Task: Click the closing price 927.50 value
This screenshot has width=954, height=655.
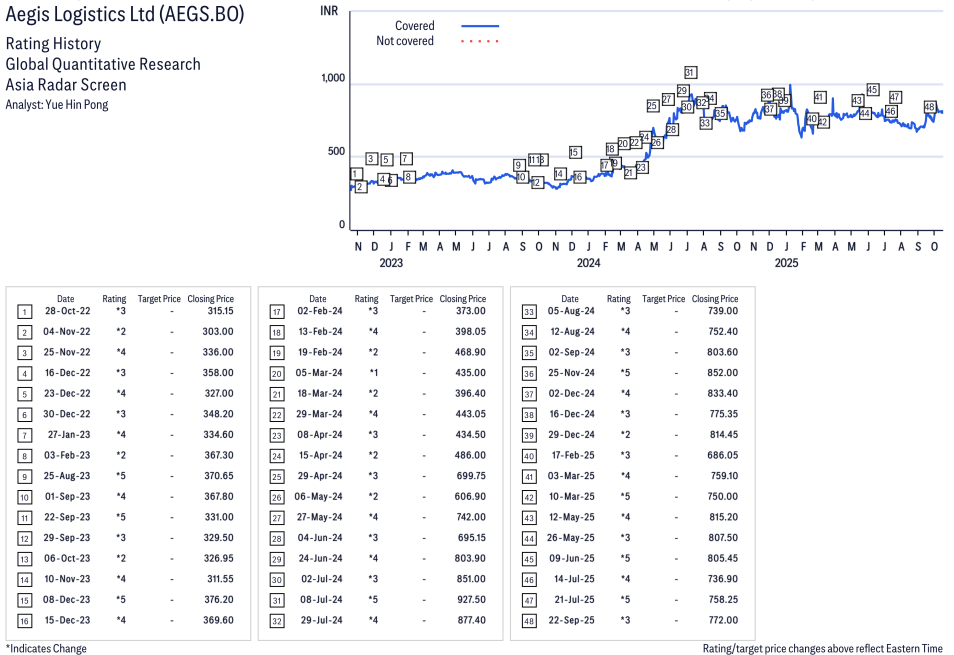Action: tap(467, 599)
